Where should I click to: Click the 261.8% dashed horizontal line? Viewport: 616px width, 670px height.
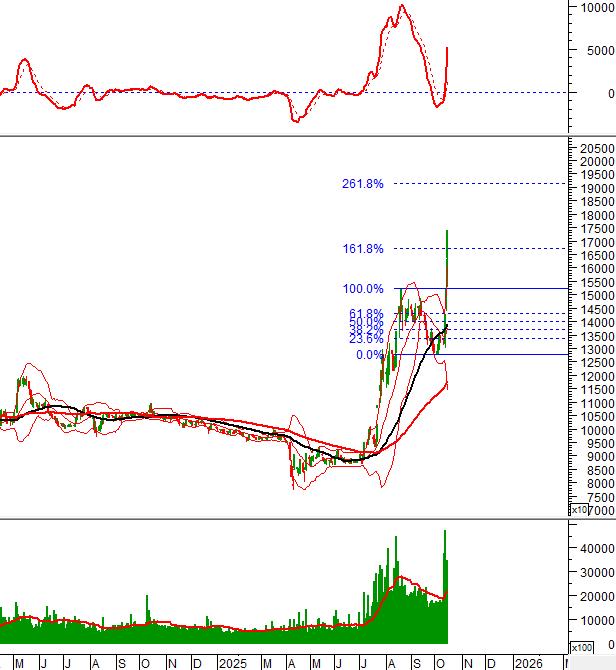[480, 183]
